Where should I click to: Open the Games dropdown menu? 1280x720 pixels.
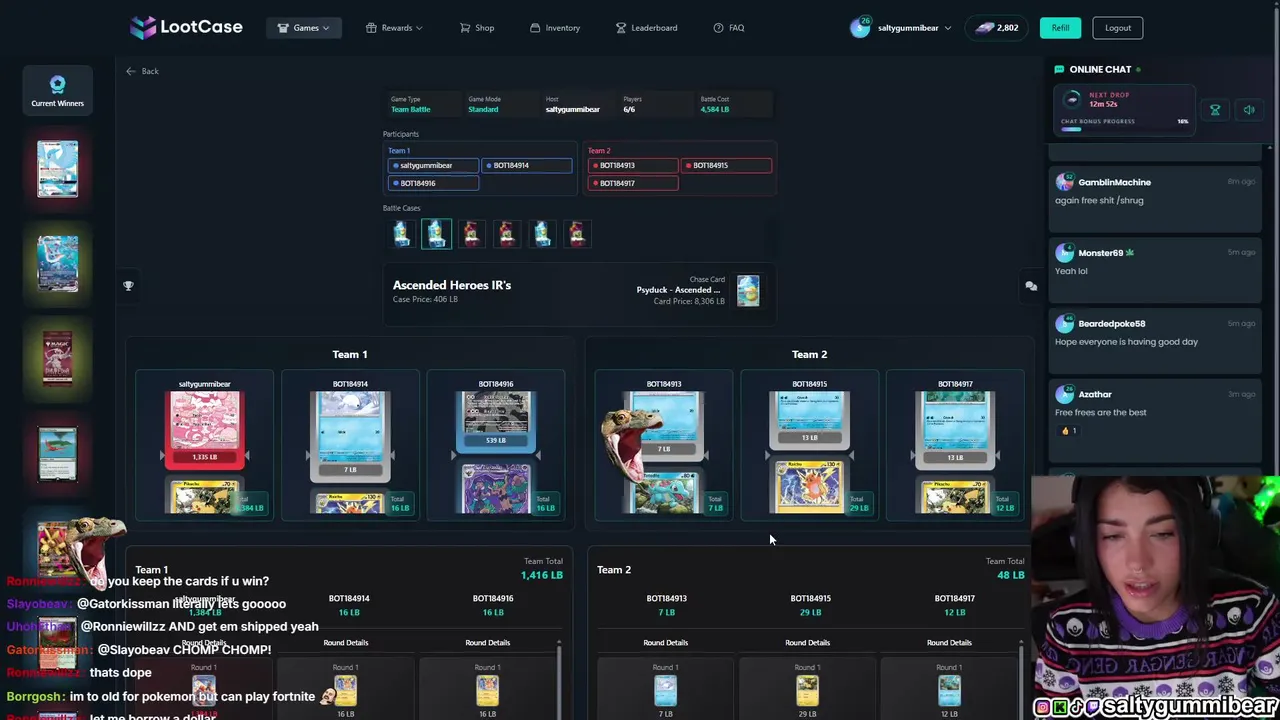coord(304,28)
